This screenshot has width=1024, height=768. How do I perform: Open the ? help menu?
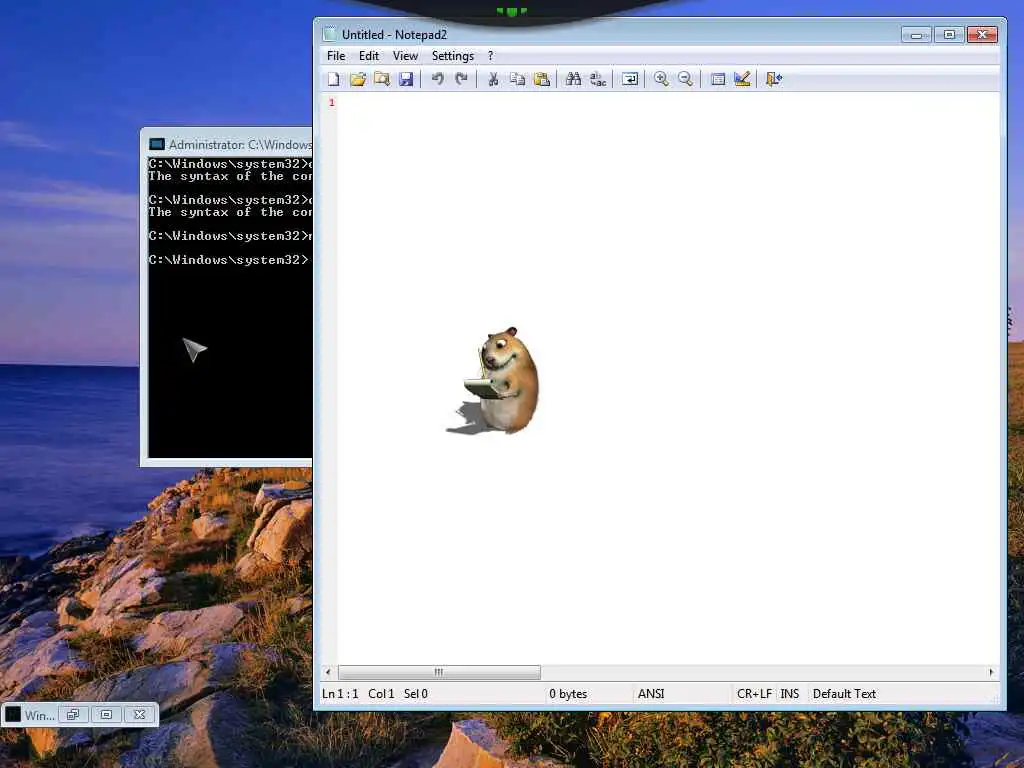click(490, 56)
